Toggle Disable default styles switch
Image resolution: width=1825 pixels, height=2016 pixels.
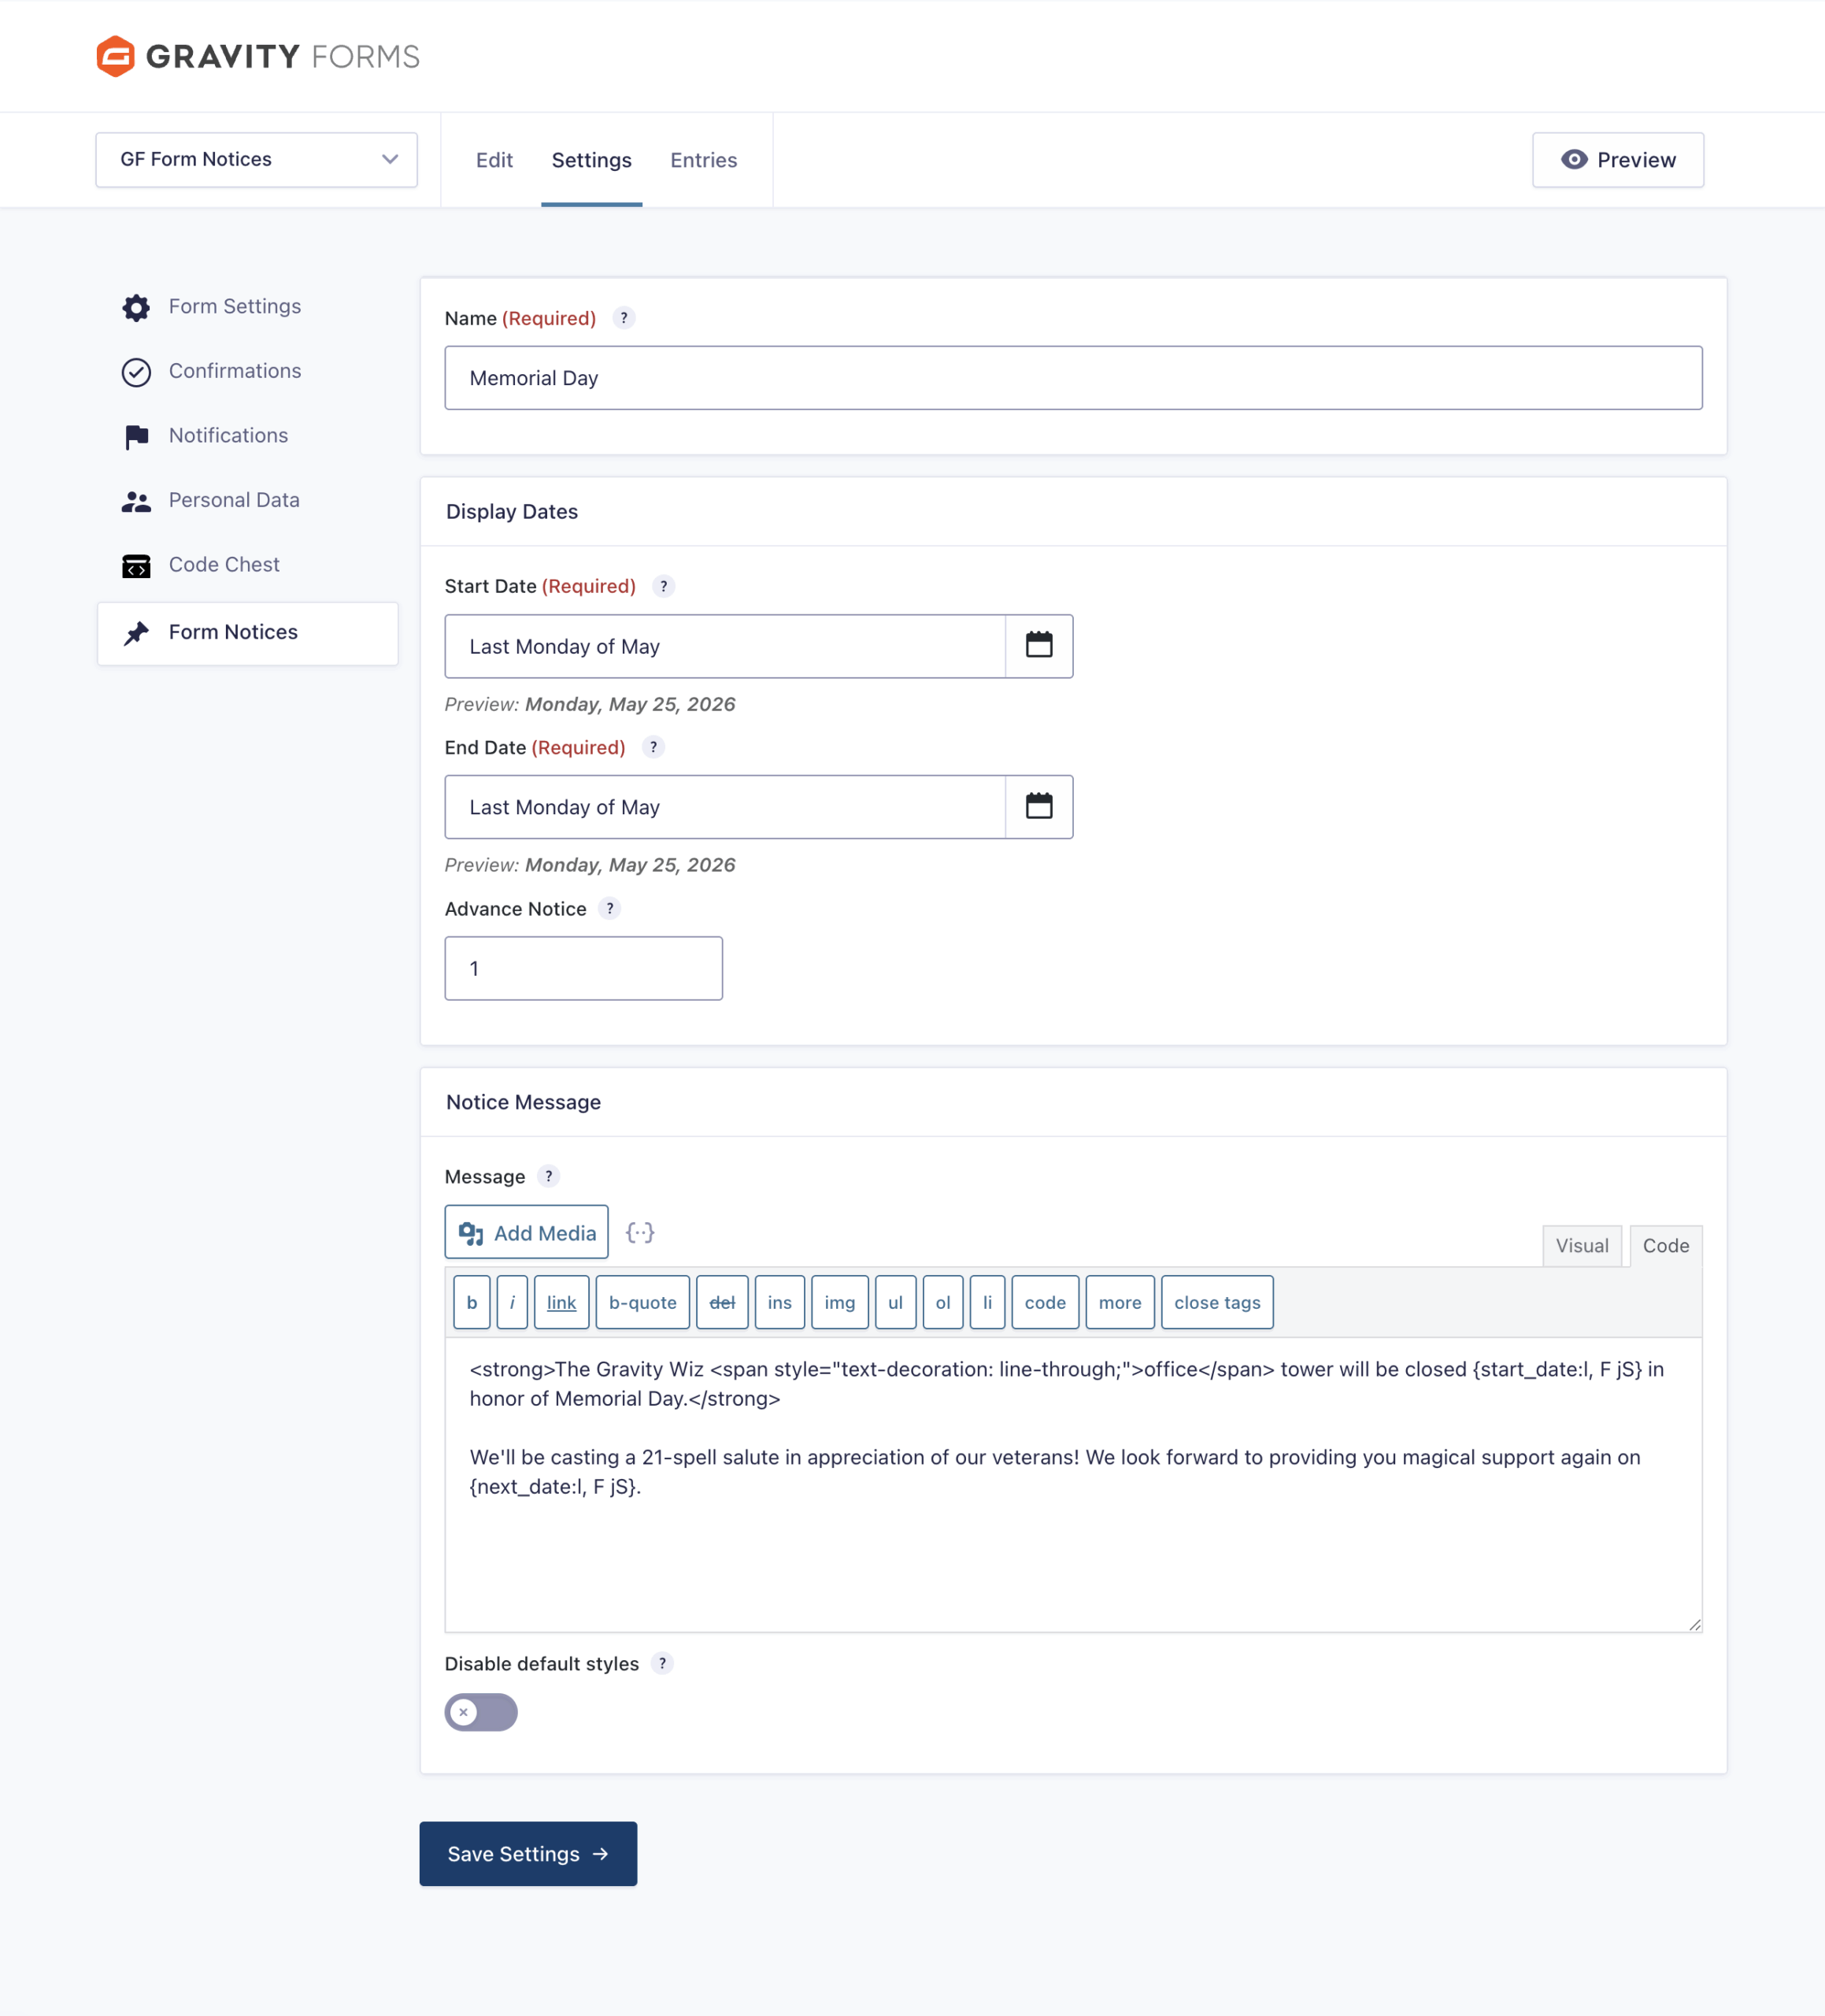(481, 1712)
